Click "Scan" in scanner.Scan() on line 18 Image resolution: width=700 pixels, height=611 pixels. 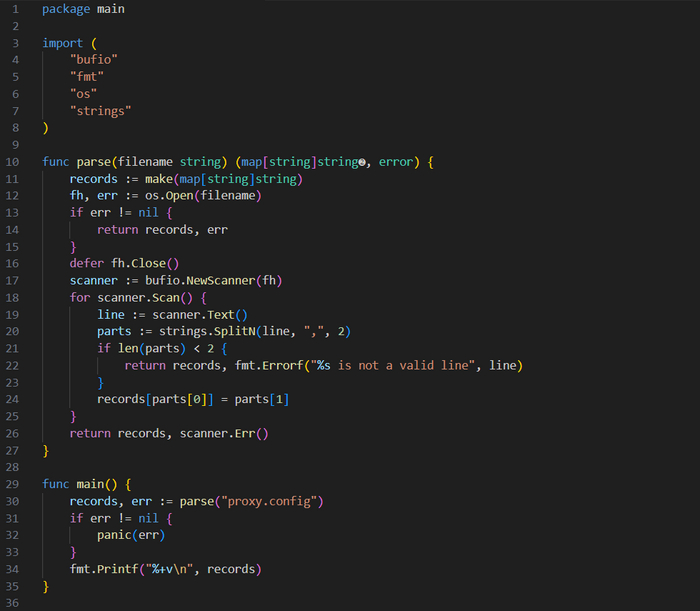point(166,298)
